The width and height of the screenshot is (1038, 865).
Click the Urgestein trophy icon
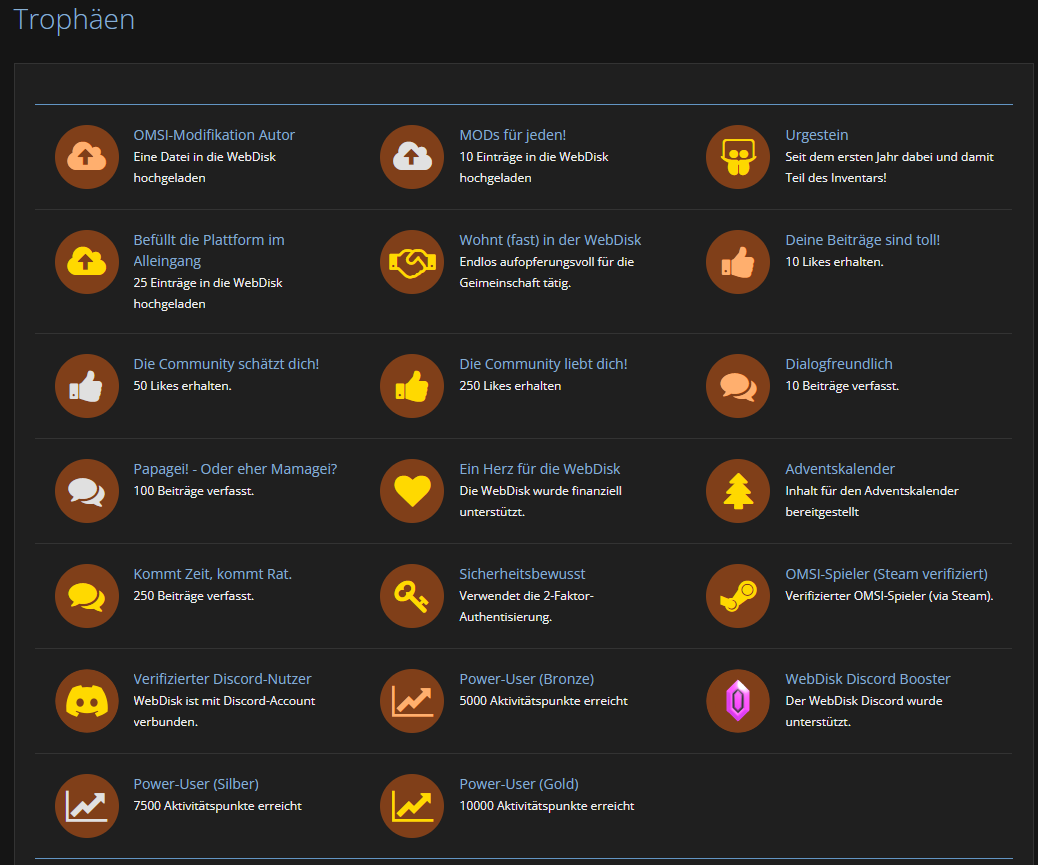coord(738,157)
